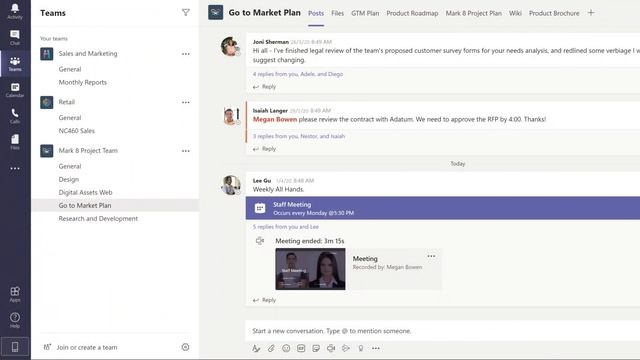This screenshot has width=640, height=360.
Task: Switch to the Files tab
Action: point(338,13)
